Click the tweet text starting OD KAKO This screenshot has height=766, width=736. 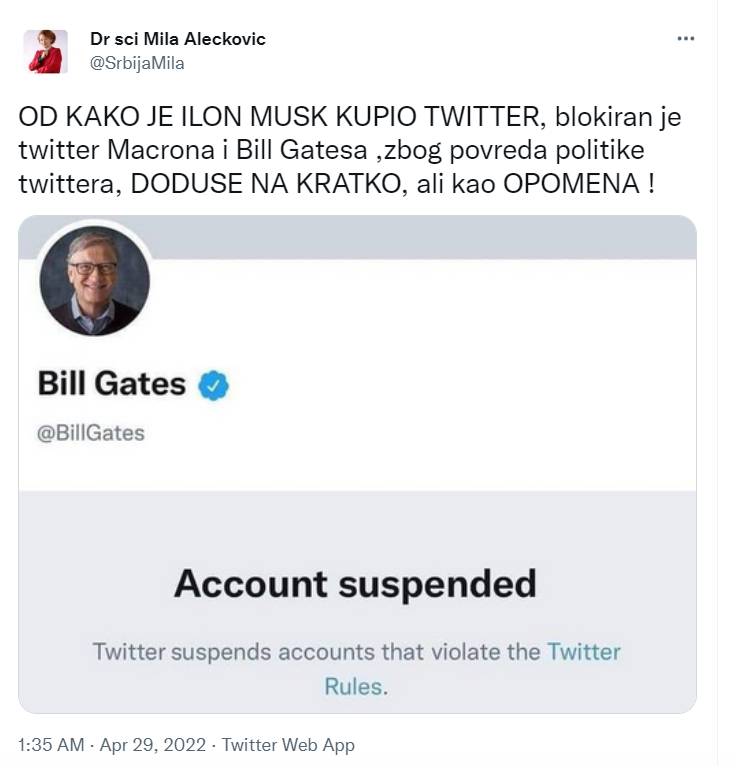[350, 150]
